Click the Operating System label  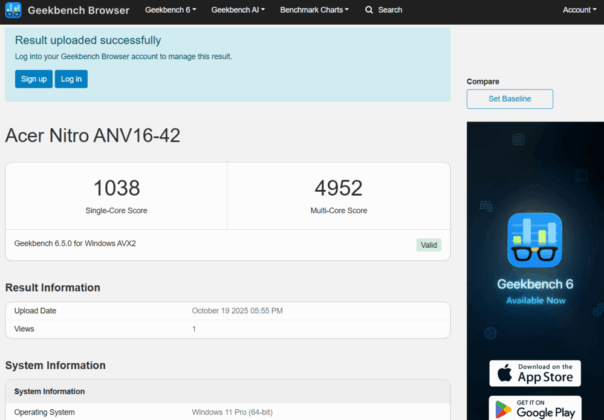[x=44, y=412]
